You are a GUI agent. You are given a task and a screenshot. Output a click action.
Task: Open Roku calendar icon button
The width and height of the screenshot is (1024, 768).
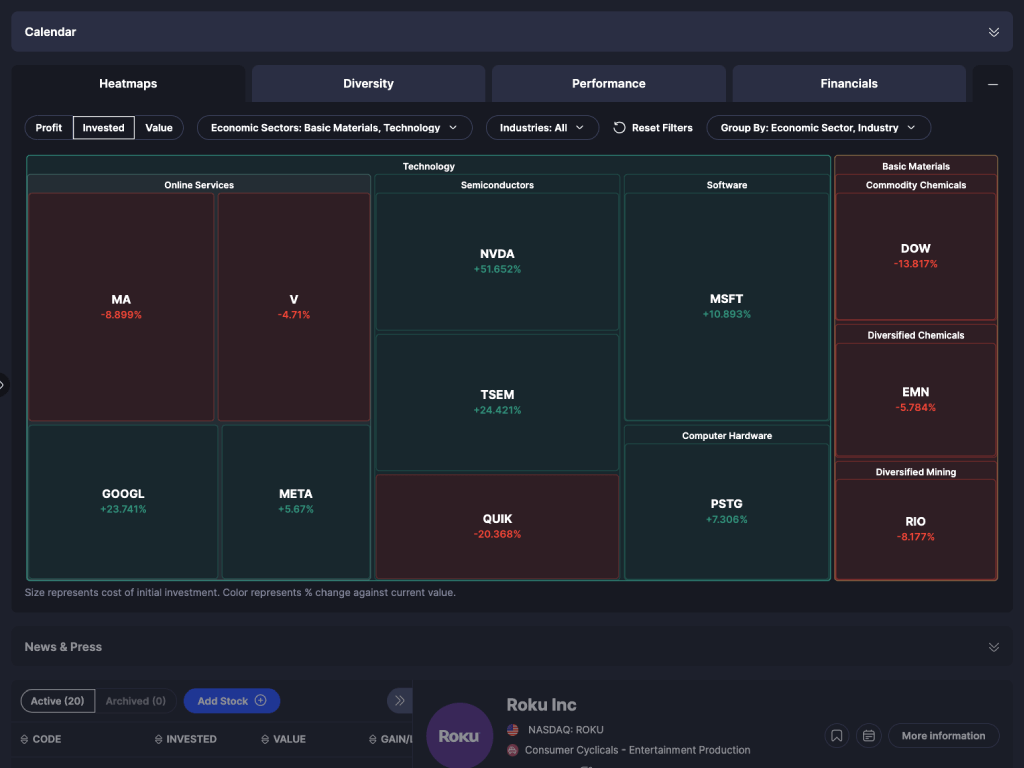869,736
